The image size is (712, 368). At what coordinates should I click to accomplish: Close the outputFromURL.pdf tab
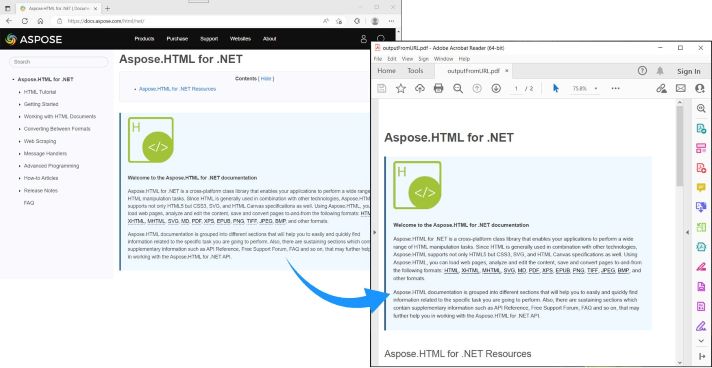(x=507, y=71)
